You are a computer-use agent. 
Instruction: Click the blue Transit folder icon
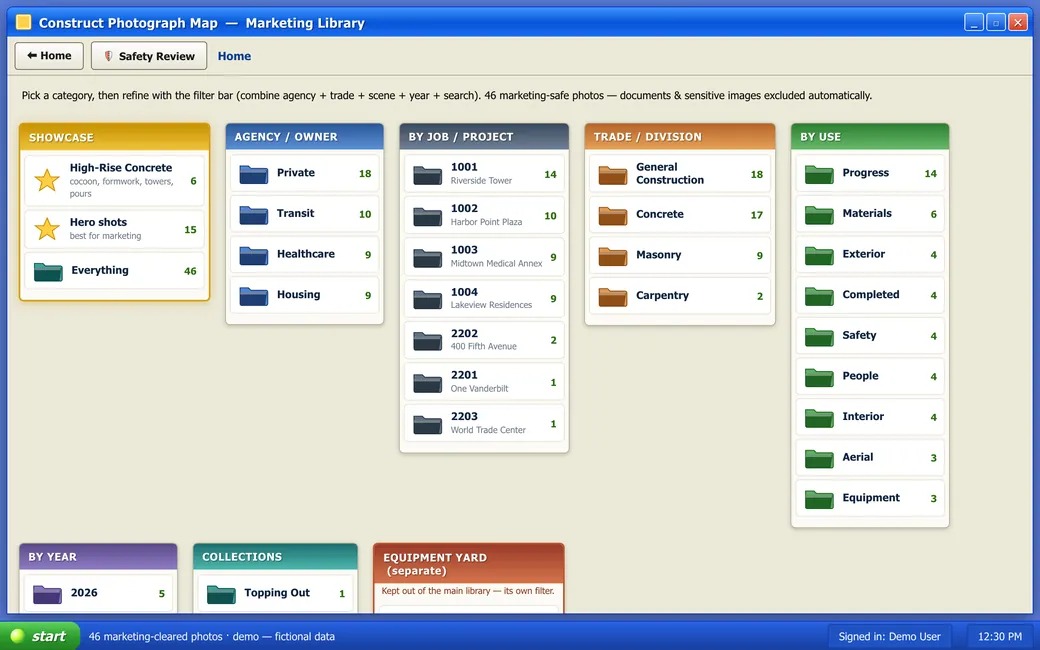(253, 214)
